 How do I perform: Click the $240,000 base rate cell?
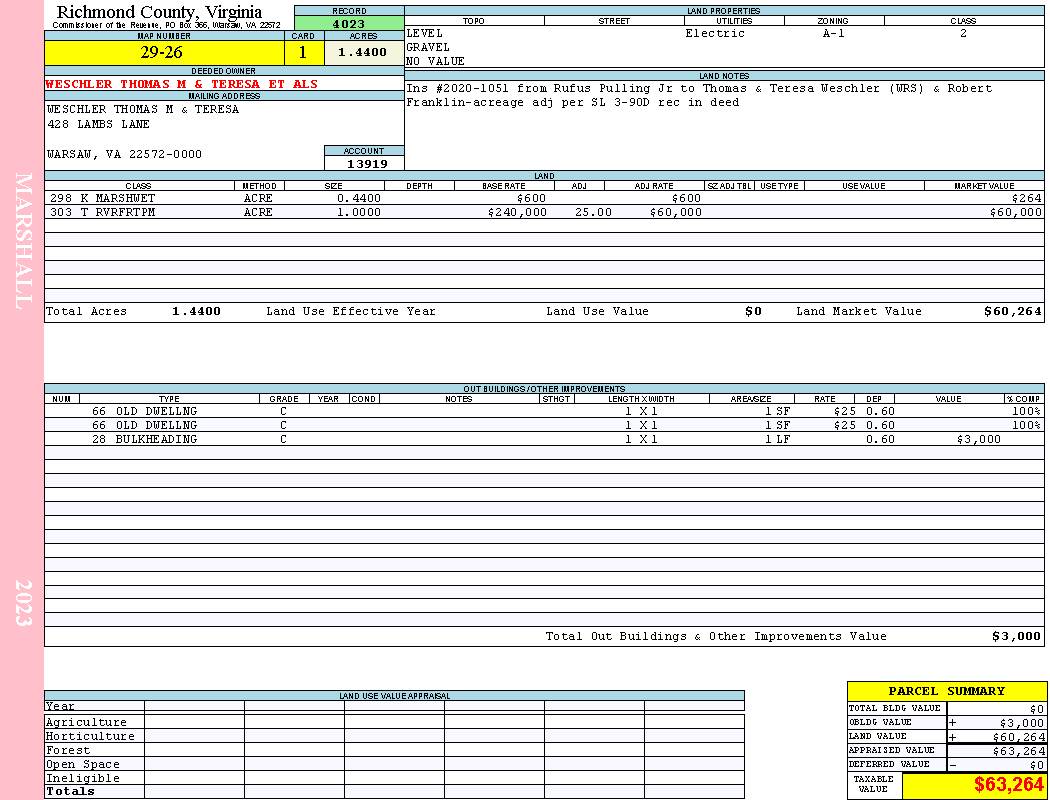pos(517,212)
